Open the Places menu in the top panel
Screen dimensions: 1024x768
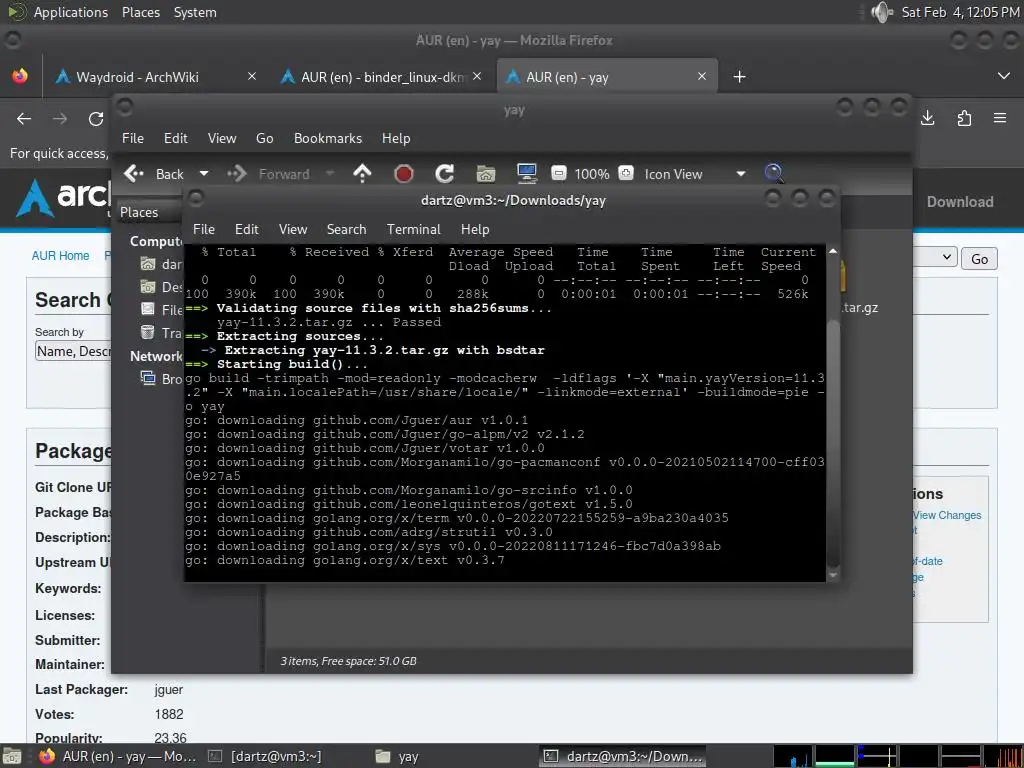coord(141,12)
